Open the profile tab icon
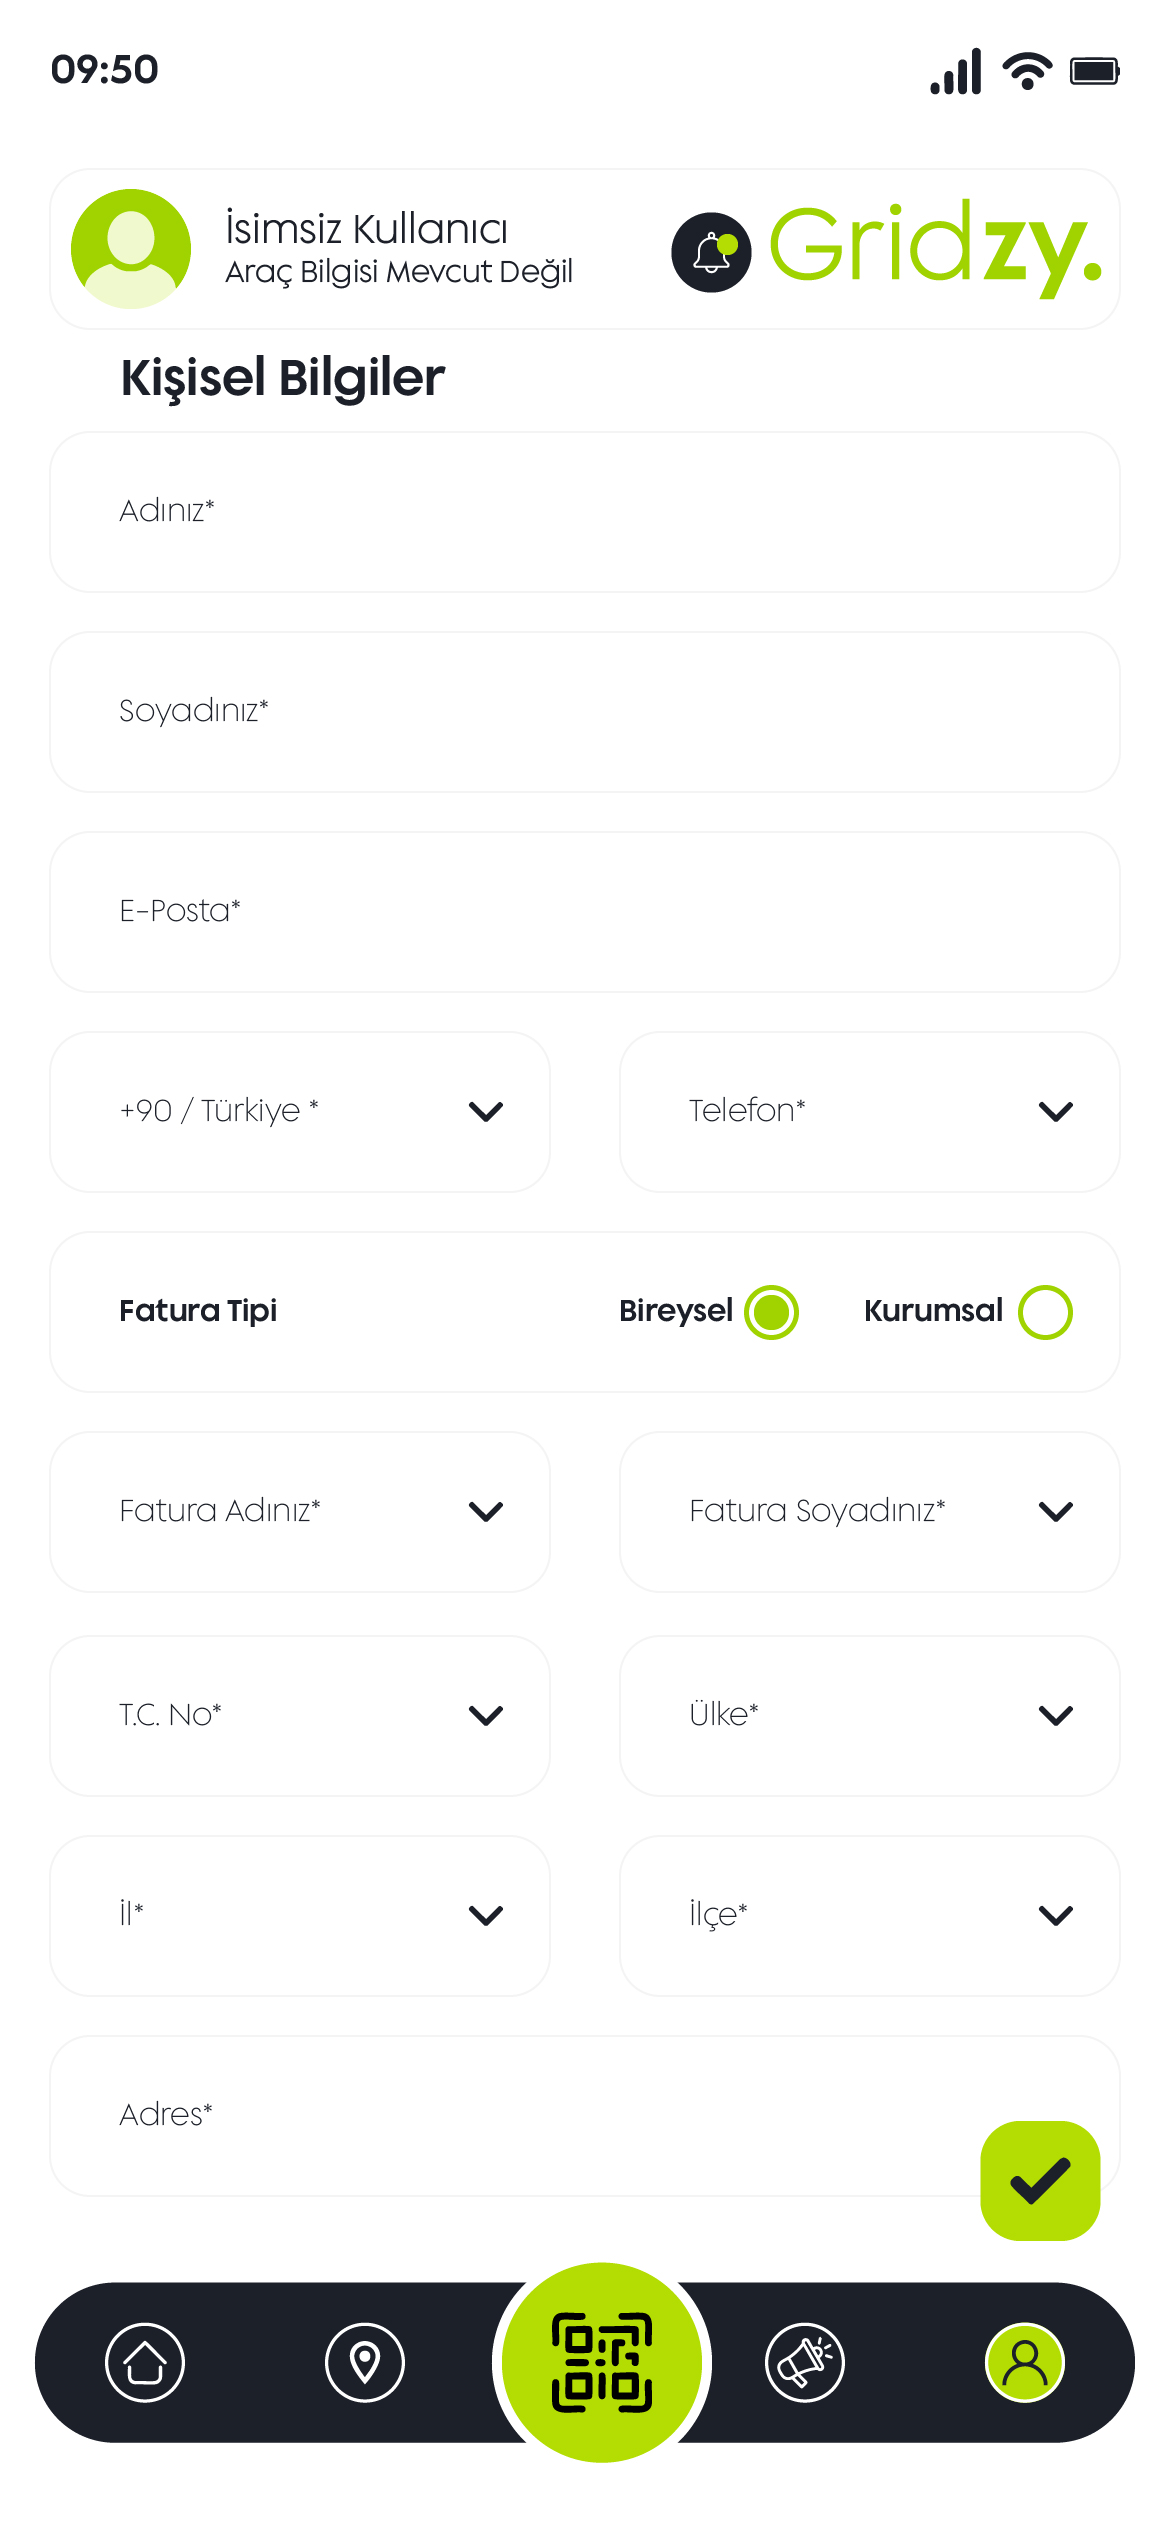 point(1025,2362)
